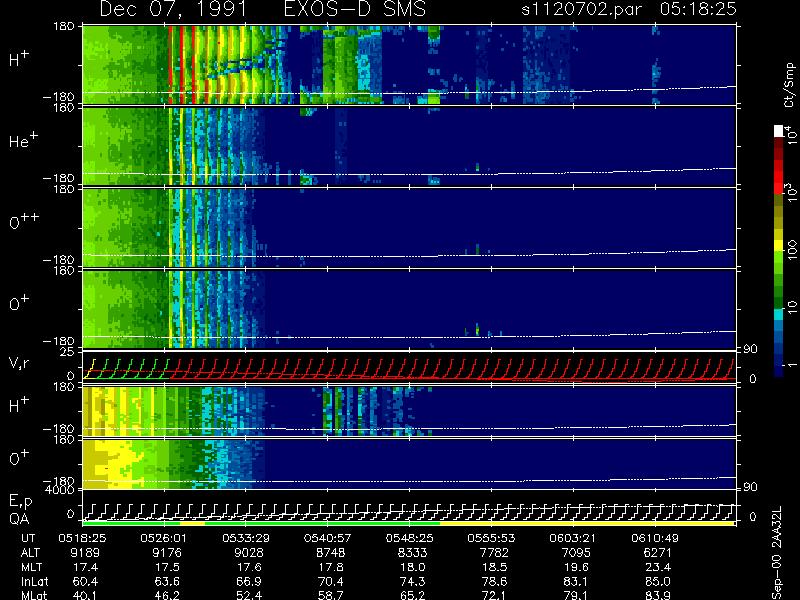Click InLat value '78.6'
Screen dimensions: 800x600
pyautogui.click(x=495, y=581)
